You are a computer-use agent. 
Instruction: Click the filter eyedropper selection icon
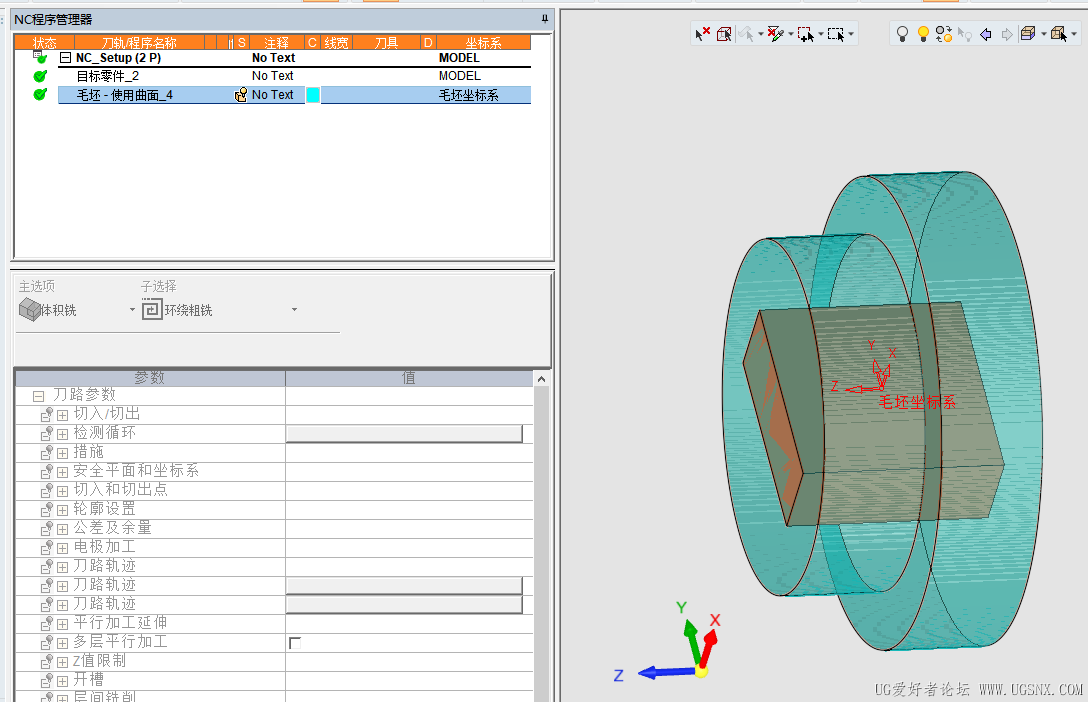click(776, 34)
